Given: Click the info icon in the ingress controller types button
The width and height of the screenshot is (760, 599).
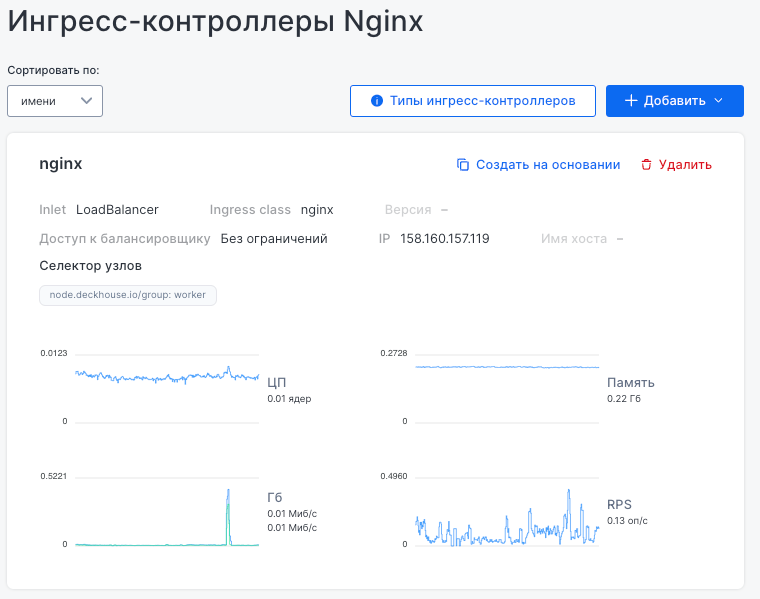Looking at the screenshot, I should [377, 101].
